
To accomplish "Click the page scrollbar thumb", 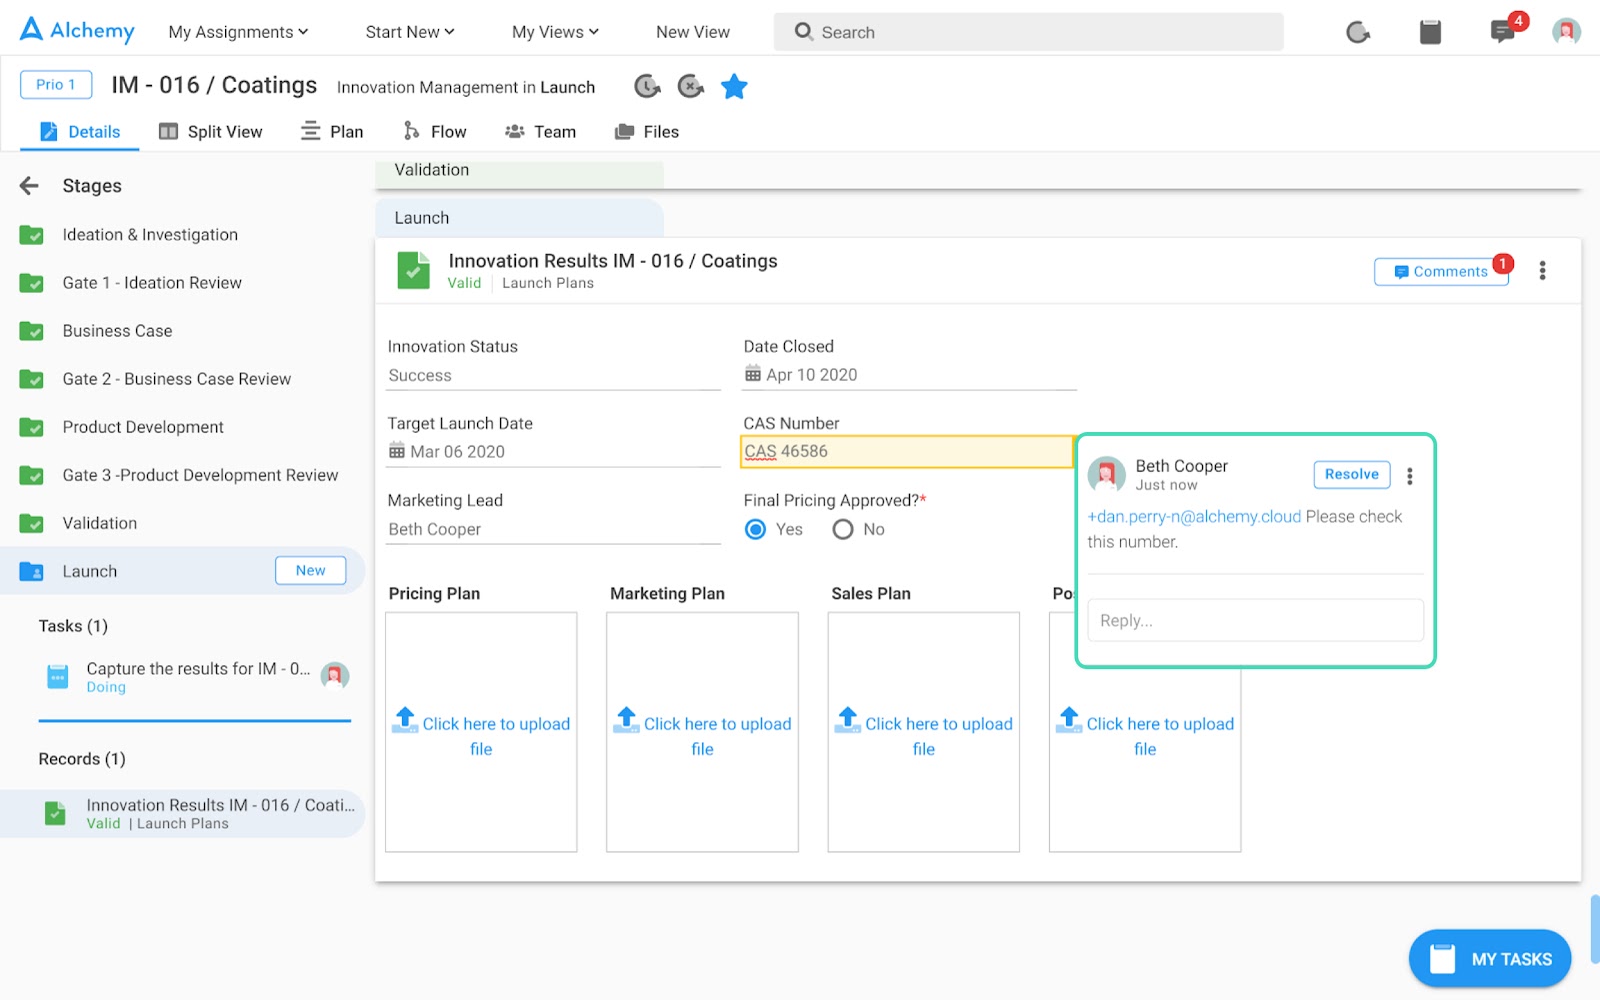I will click(x=1594, y=929).
